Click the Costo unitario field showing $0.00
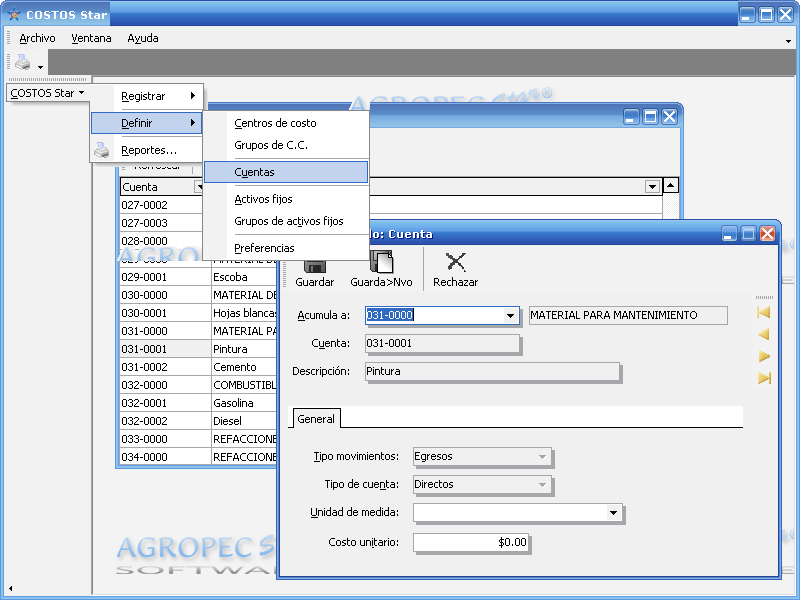This screenshot has width=800, height=600. [471, 542]
